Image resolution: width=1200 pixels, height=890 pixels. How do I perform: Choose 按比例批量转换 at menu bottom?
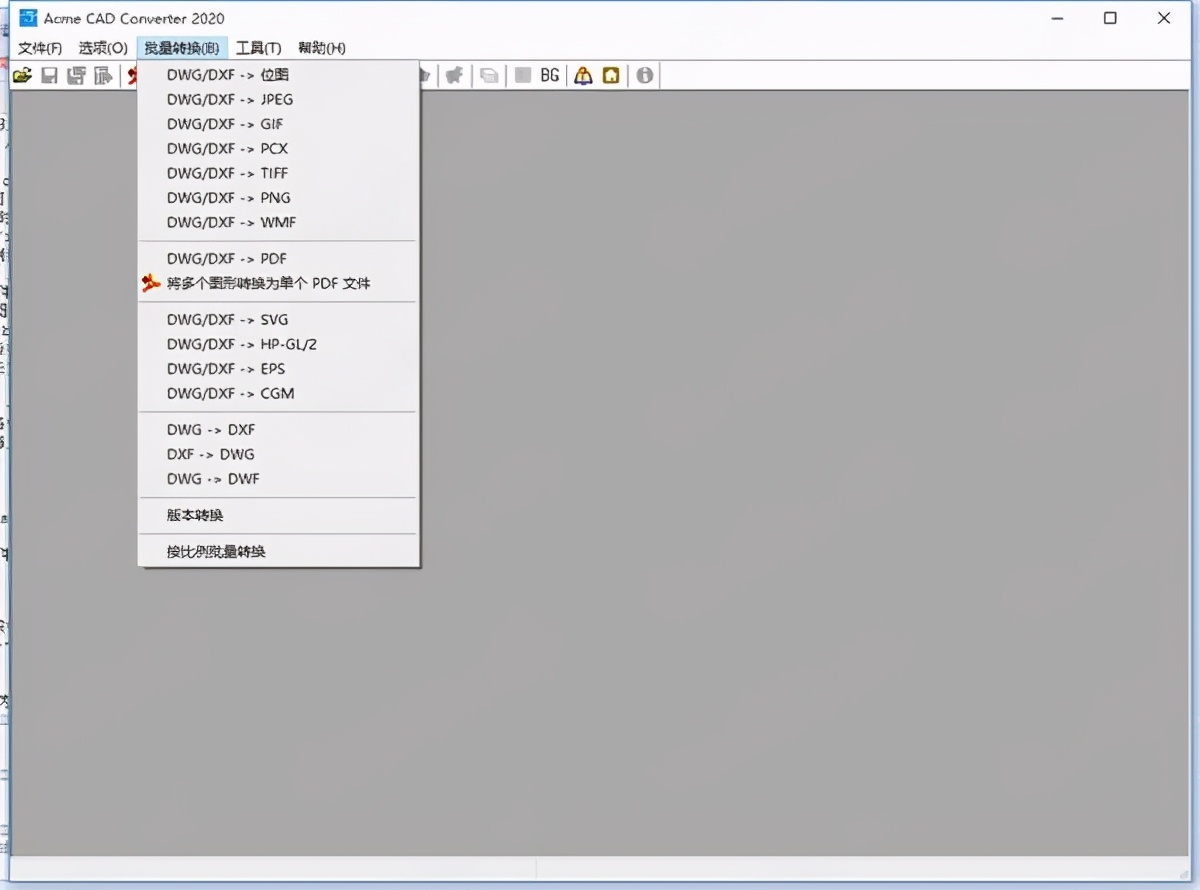[216, 552]
